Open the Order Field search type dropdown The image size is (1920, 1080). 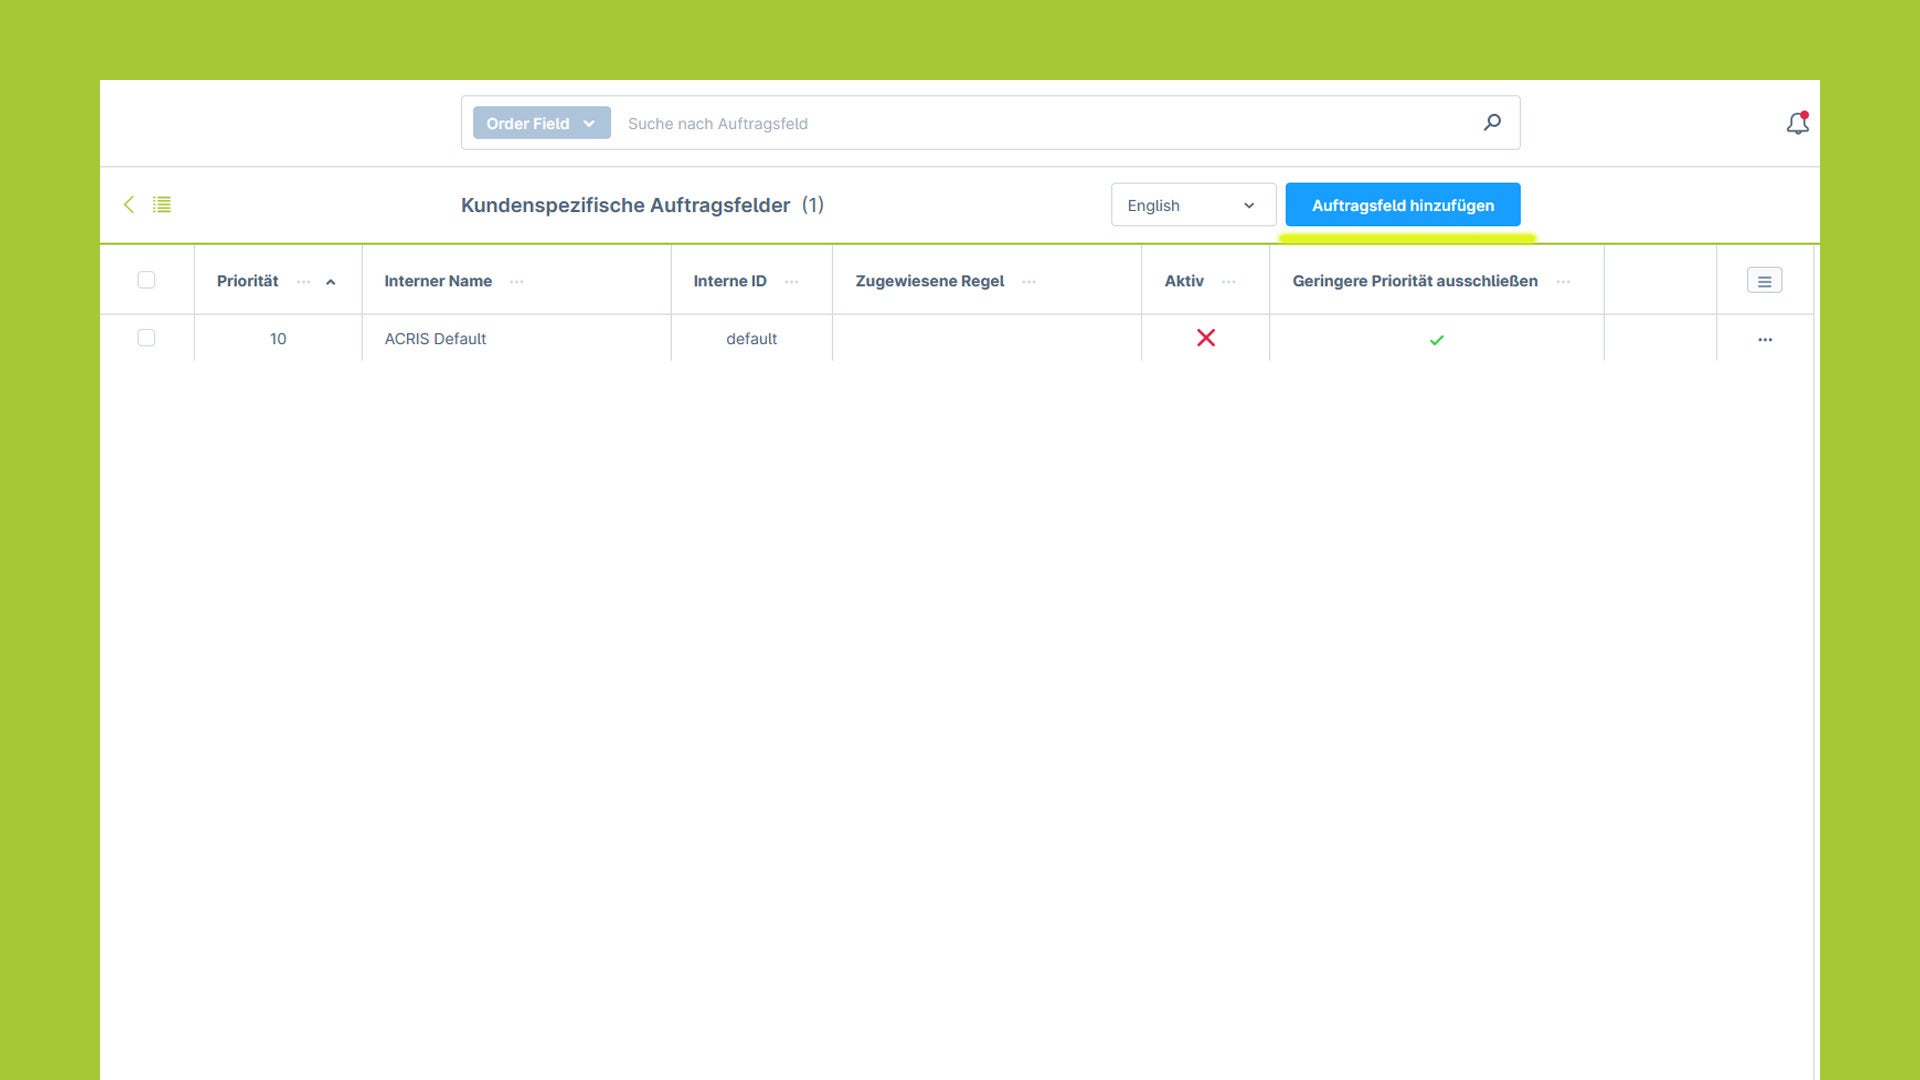541,123
